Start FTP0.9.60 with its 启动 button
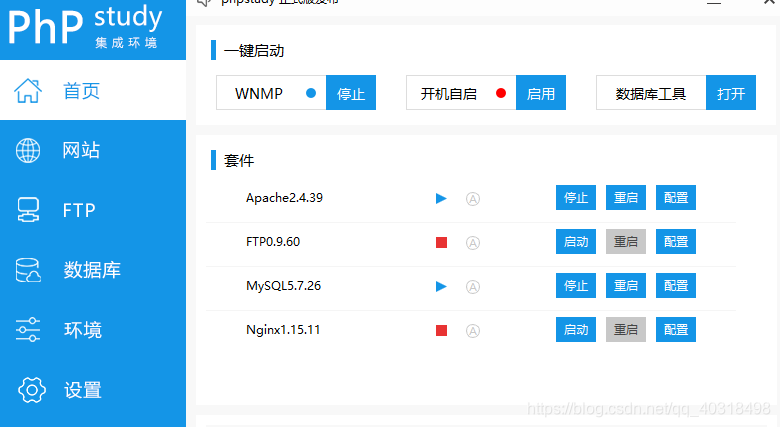This screenshot has width=780, height=427. [576, 242]
